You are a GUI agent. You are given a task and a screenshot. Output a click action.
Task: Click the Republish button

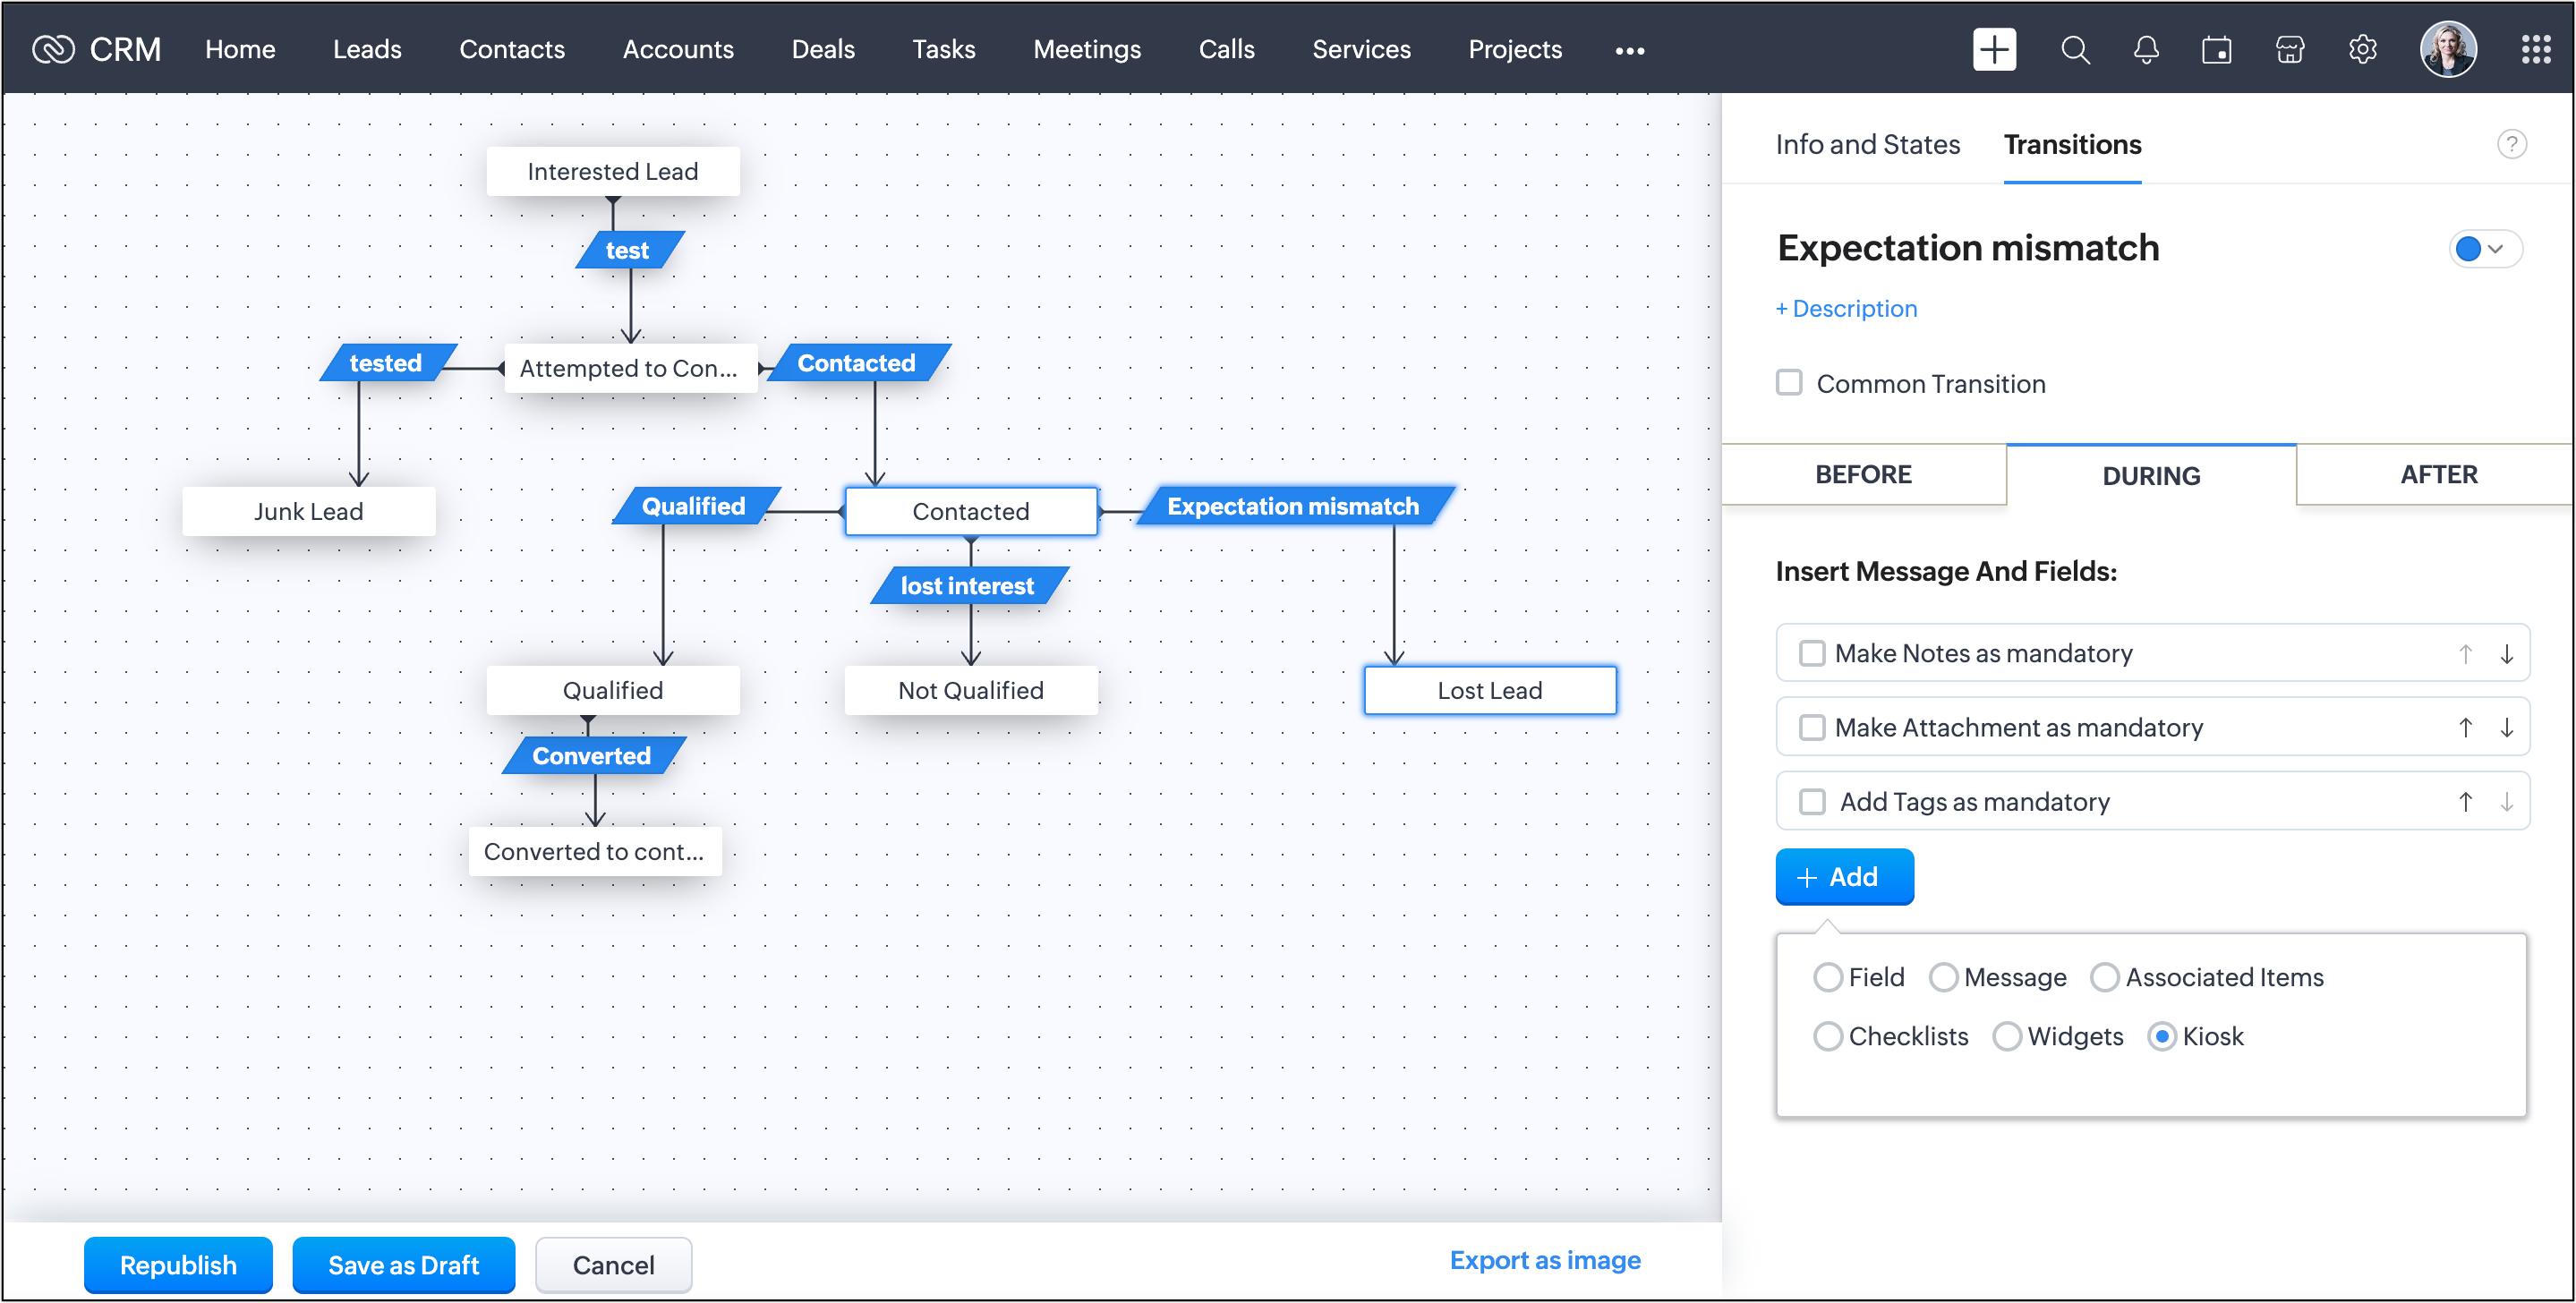178,1265
